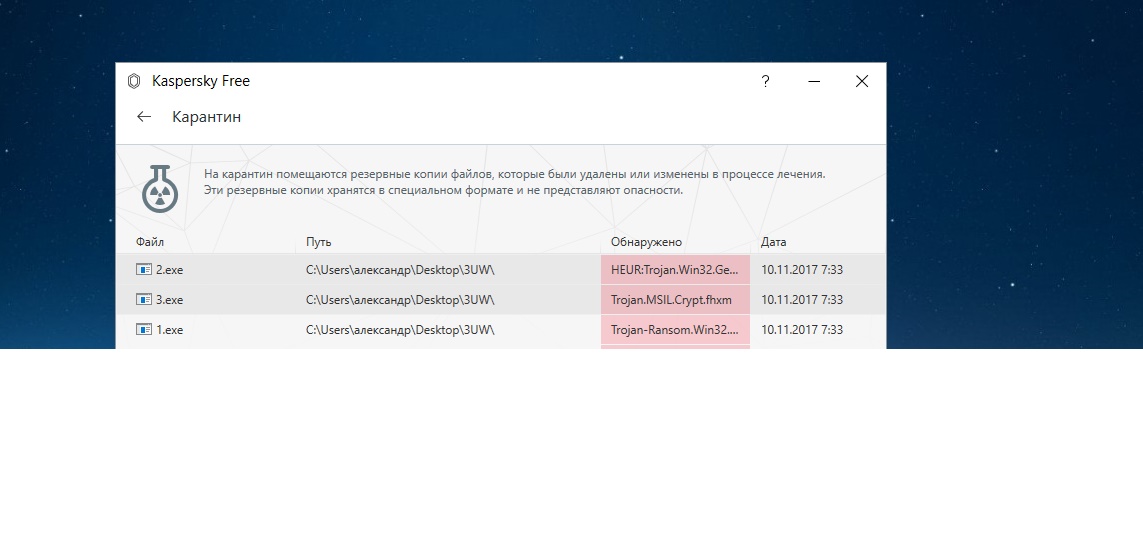1143x540 pixels.
Task: Sort by the Дата column header
Action: 773,242
